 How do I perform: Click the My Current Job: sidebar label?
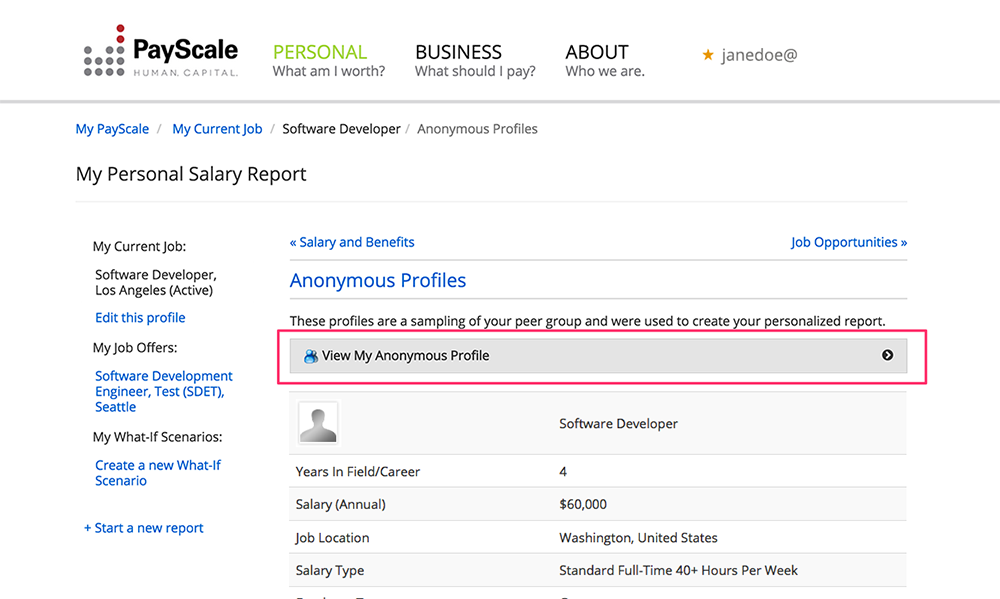(x=139, y=247)
